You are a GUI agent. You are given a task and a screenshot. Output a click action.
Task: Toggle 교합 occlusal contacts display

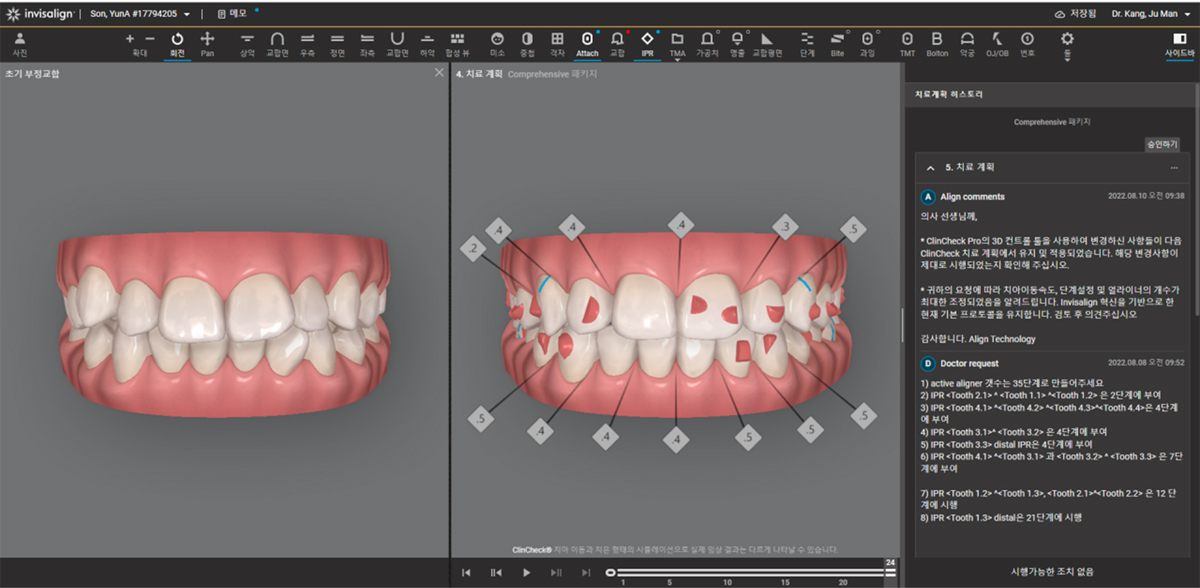tap(617, 43)
